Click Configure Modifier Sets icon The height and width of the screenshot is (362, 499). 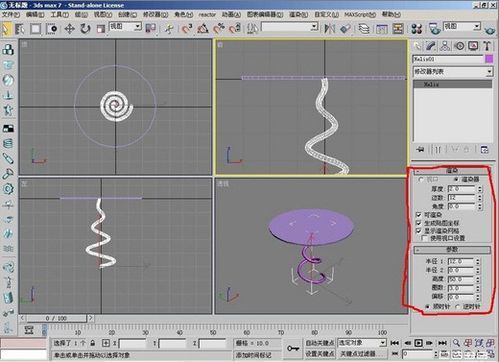(484, 149)
